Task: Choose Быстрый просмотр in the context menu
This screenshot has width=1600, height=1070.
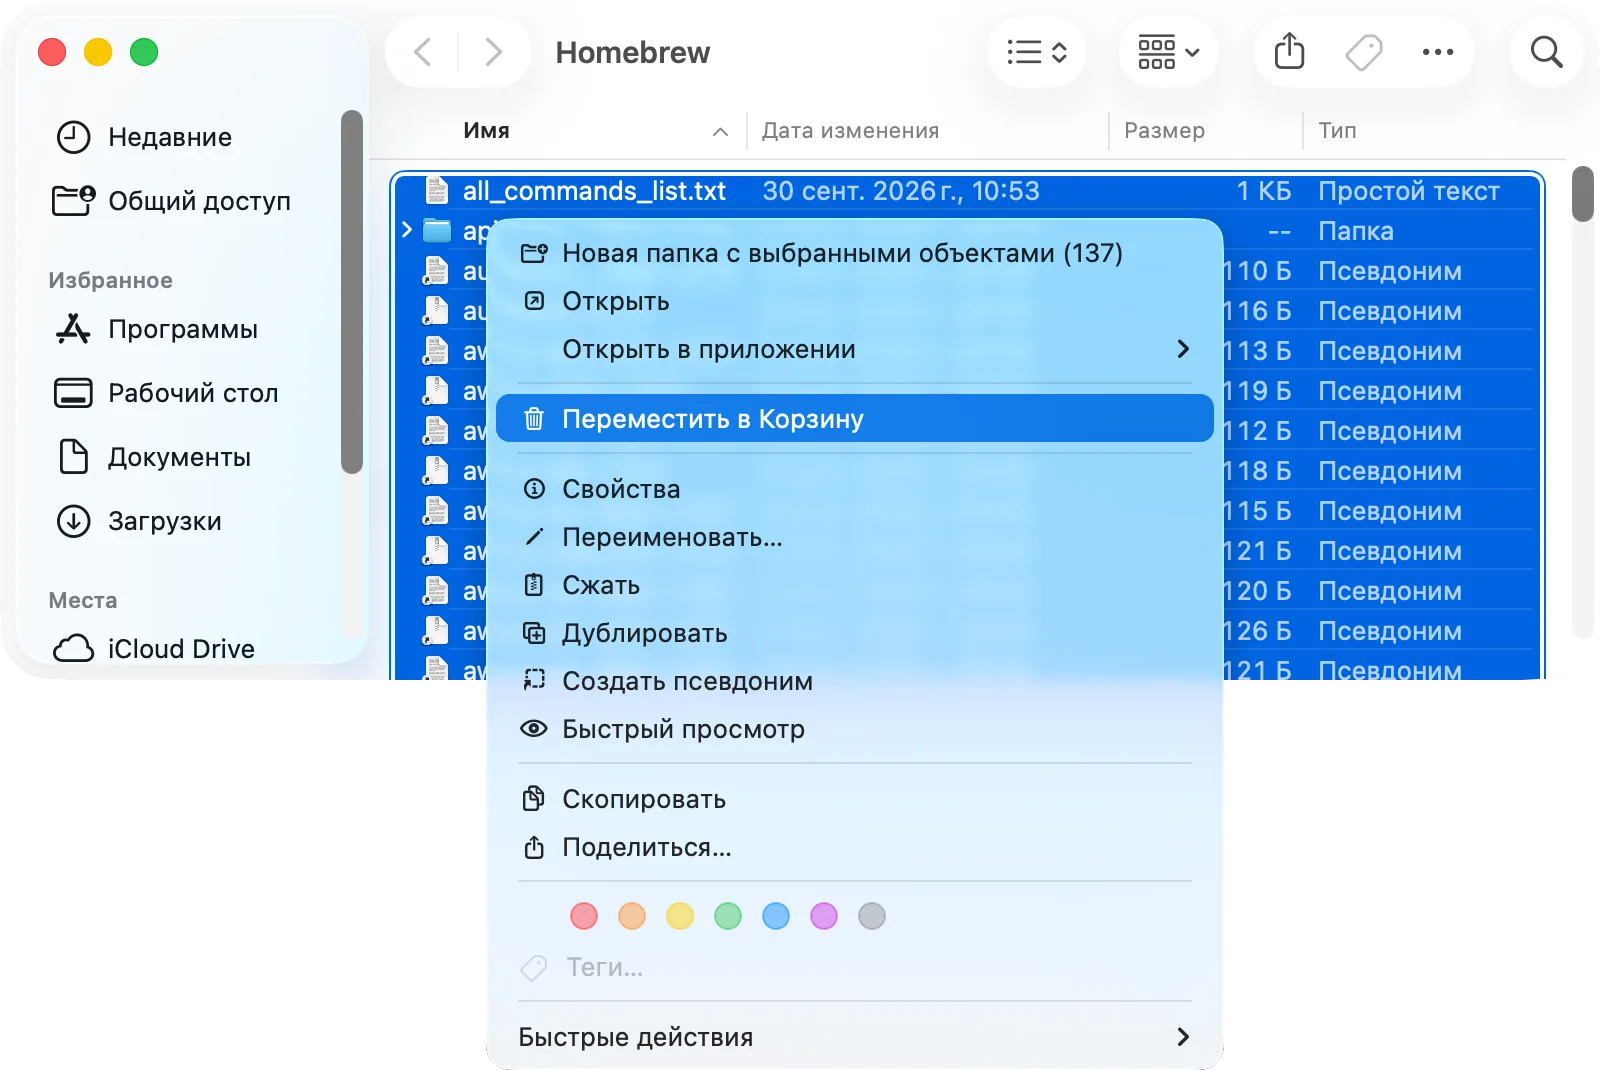Action: point(855,729)
